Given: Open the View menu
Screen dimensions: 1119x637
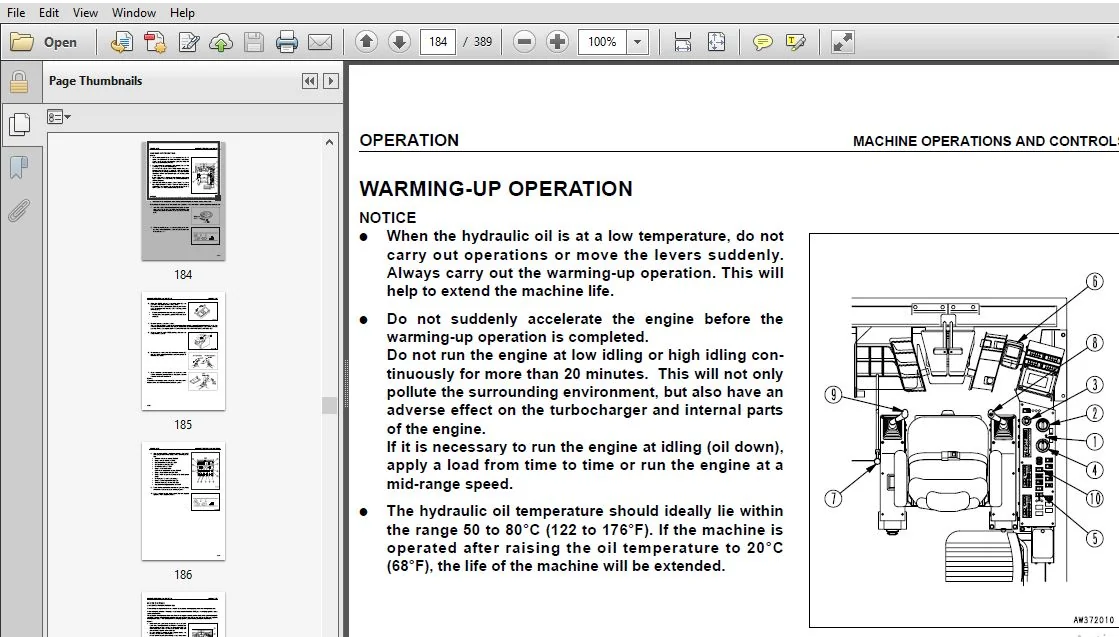Looking at the screenshot, I should point(85,13).
